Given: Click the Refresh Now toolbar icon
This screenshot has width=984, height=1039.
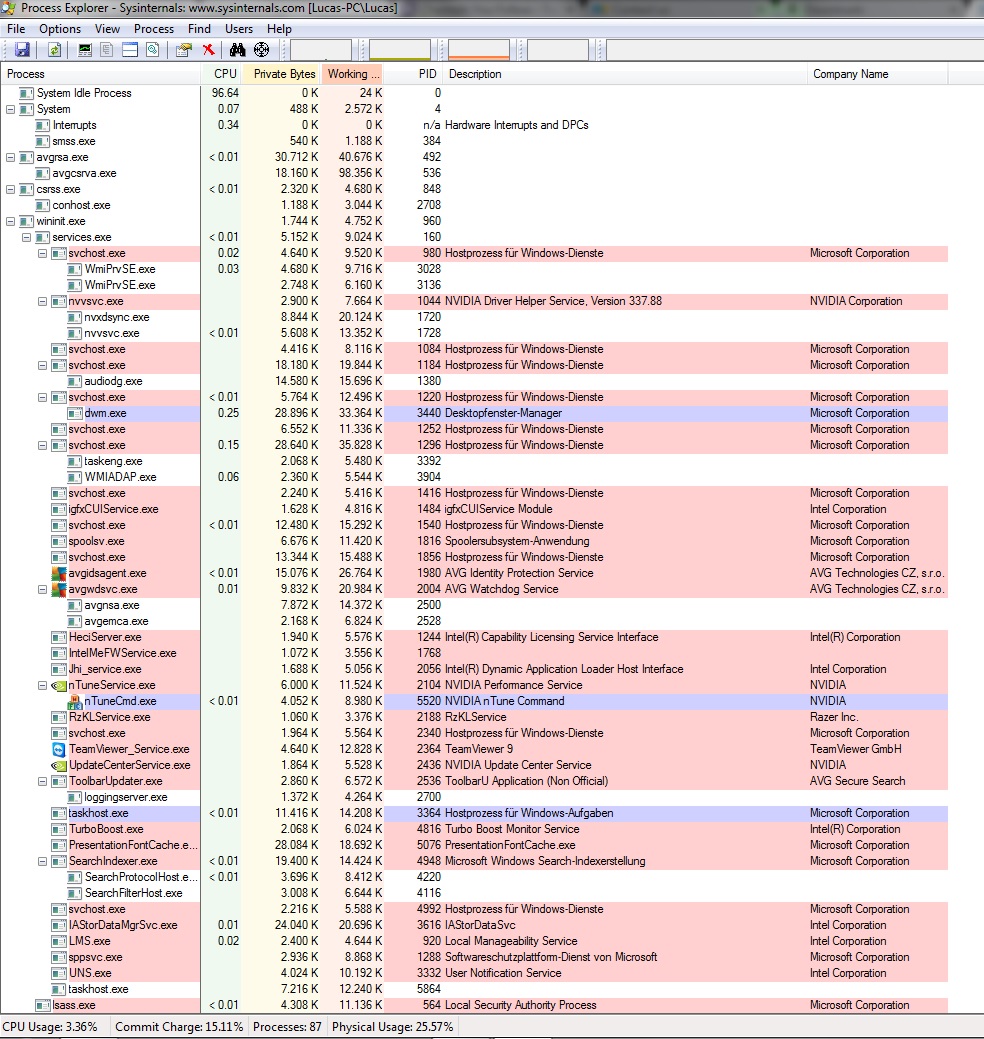Looking at the screenshot, I should tap(54, 50).
